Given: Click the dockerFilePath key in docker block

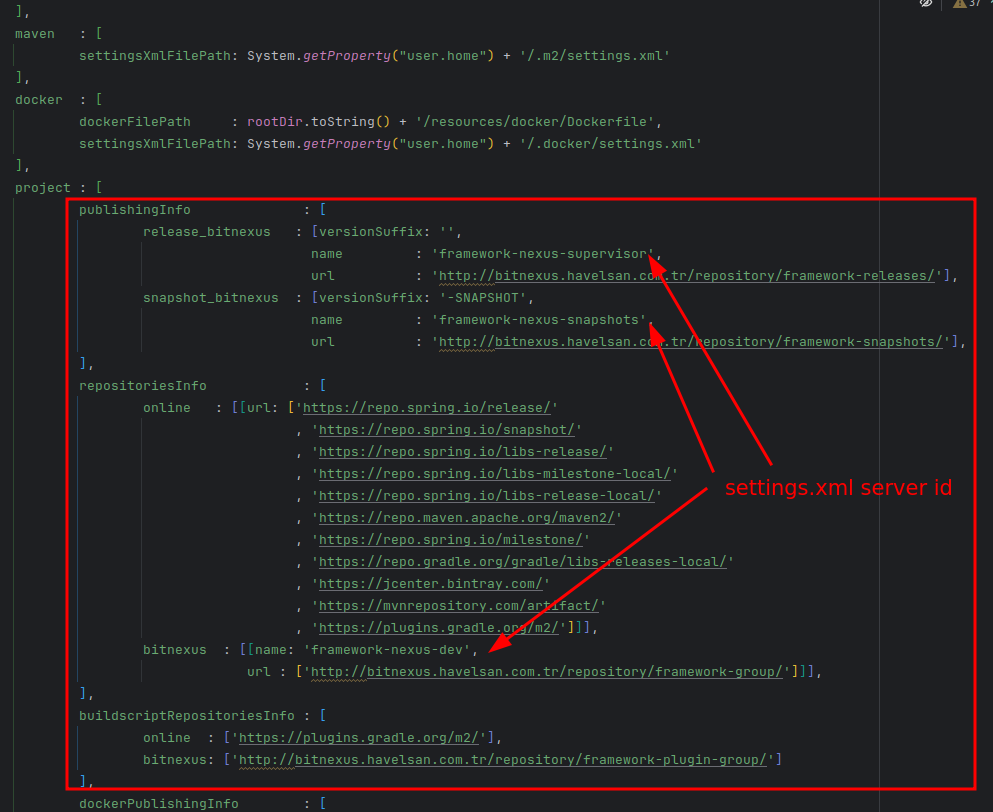Looking at the screenshot, I should 134,122.
